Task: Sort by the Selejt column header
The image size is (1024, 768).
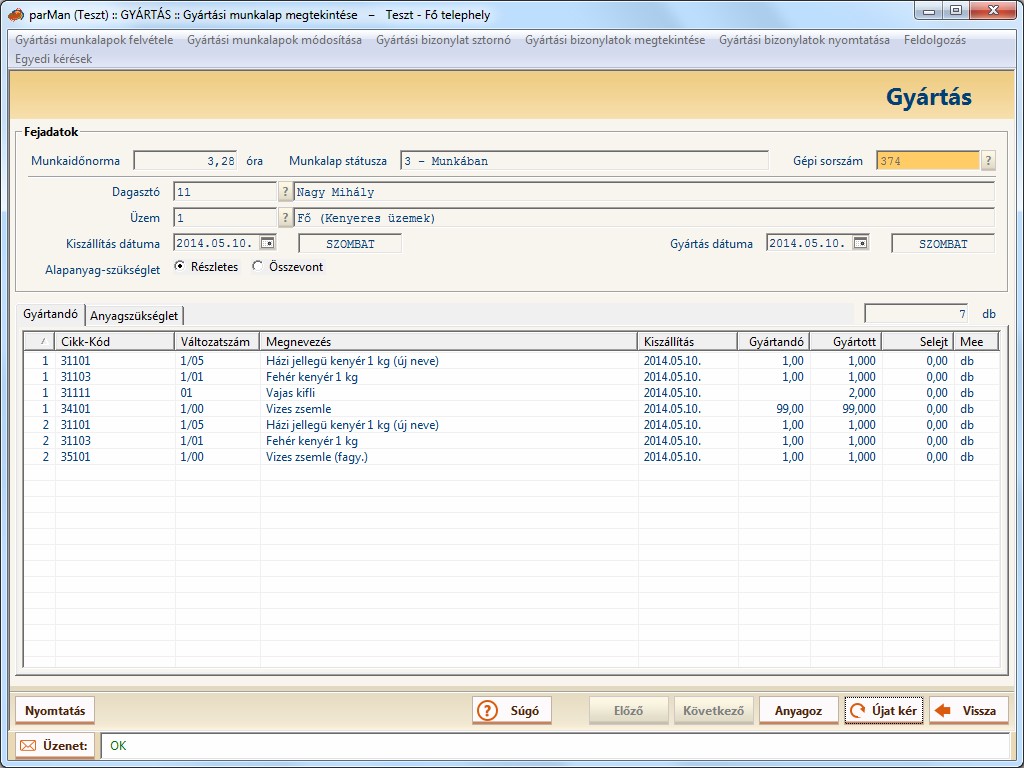Action: [917, 342]
